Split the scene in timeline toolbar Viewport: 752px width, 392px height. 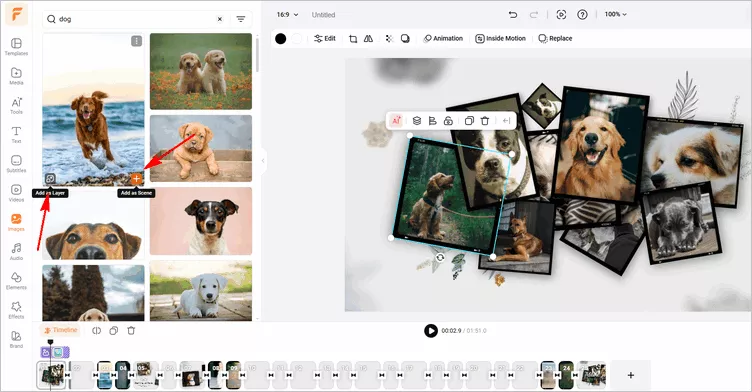click(x=96, y=331)
